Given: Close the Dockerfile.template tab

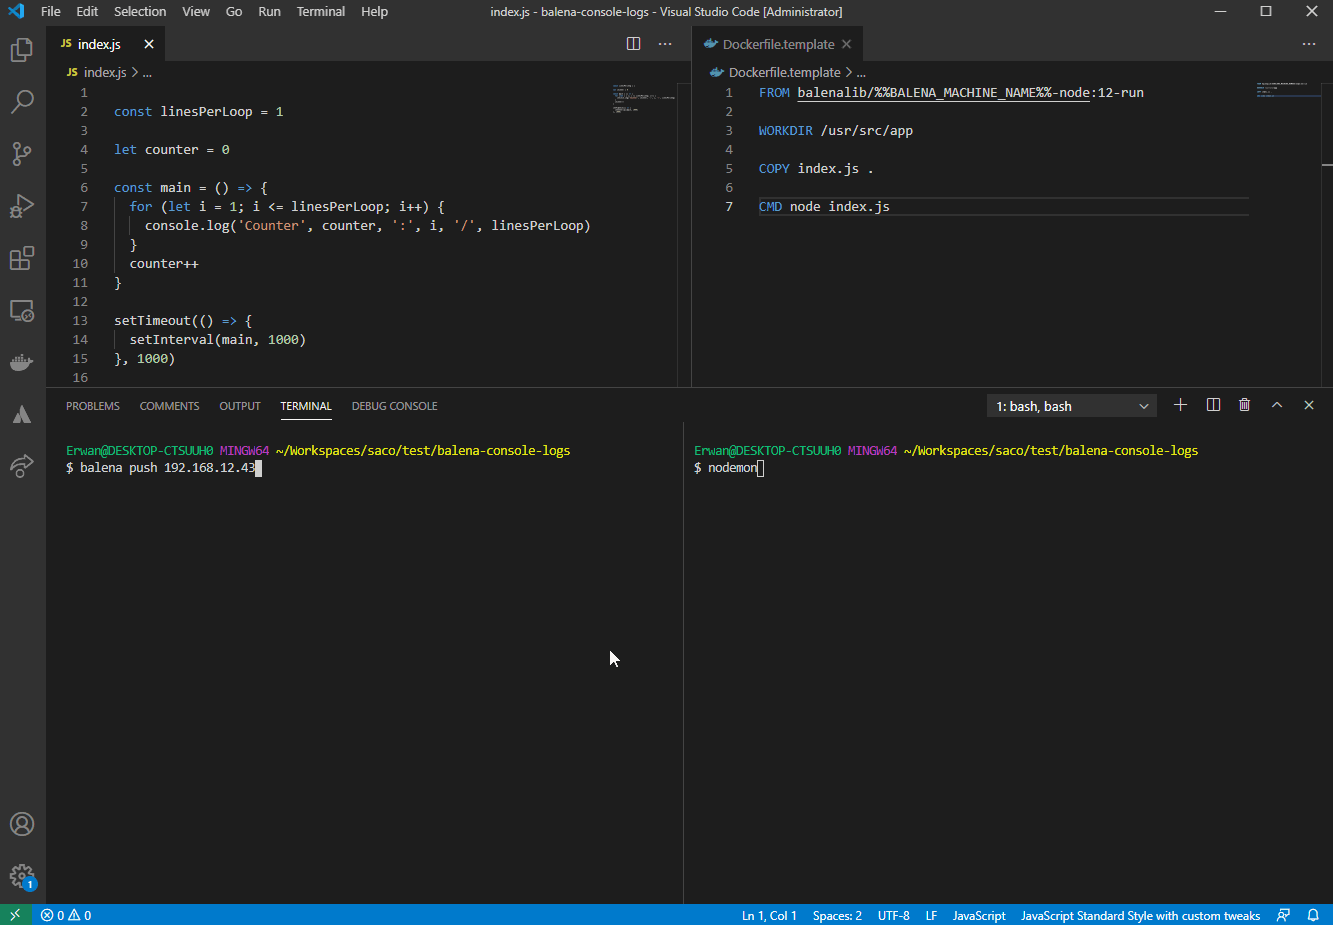Looking at the screenshot, I should coord(847,44).
